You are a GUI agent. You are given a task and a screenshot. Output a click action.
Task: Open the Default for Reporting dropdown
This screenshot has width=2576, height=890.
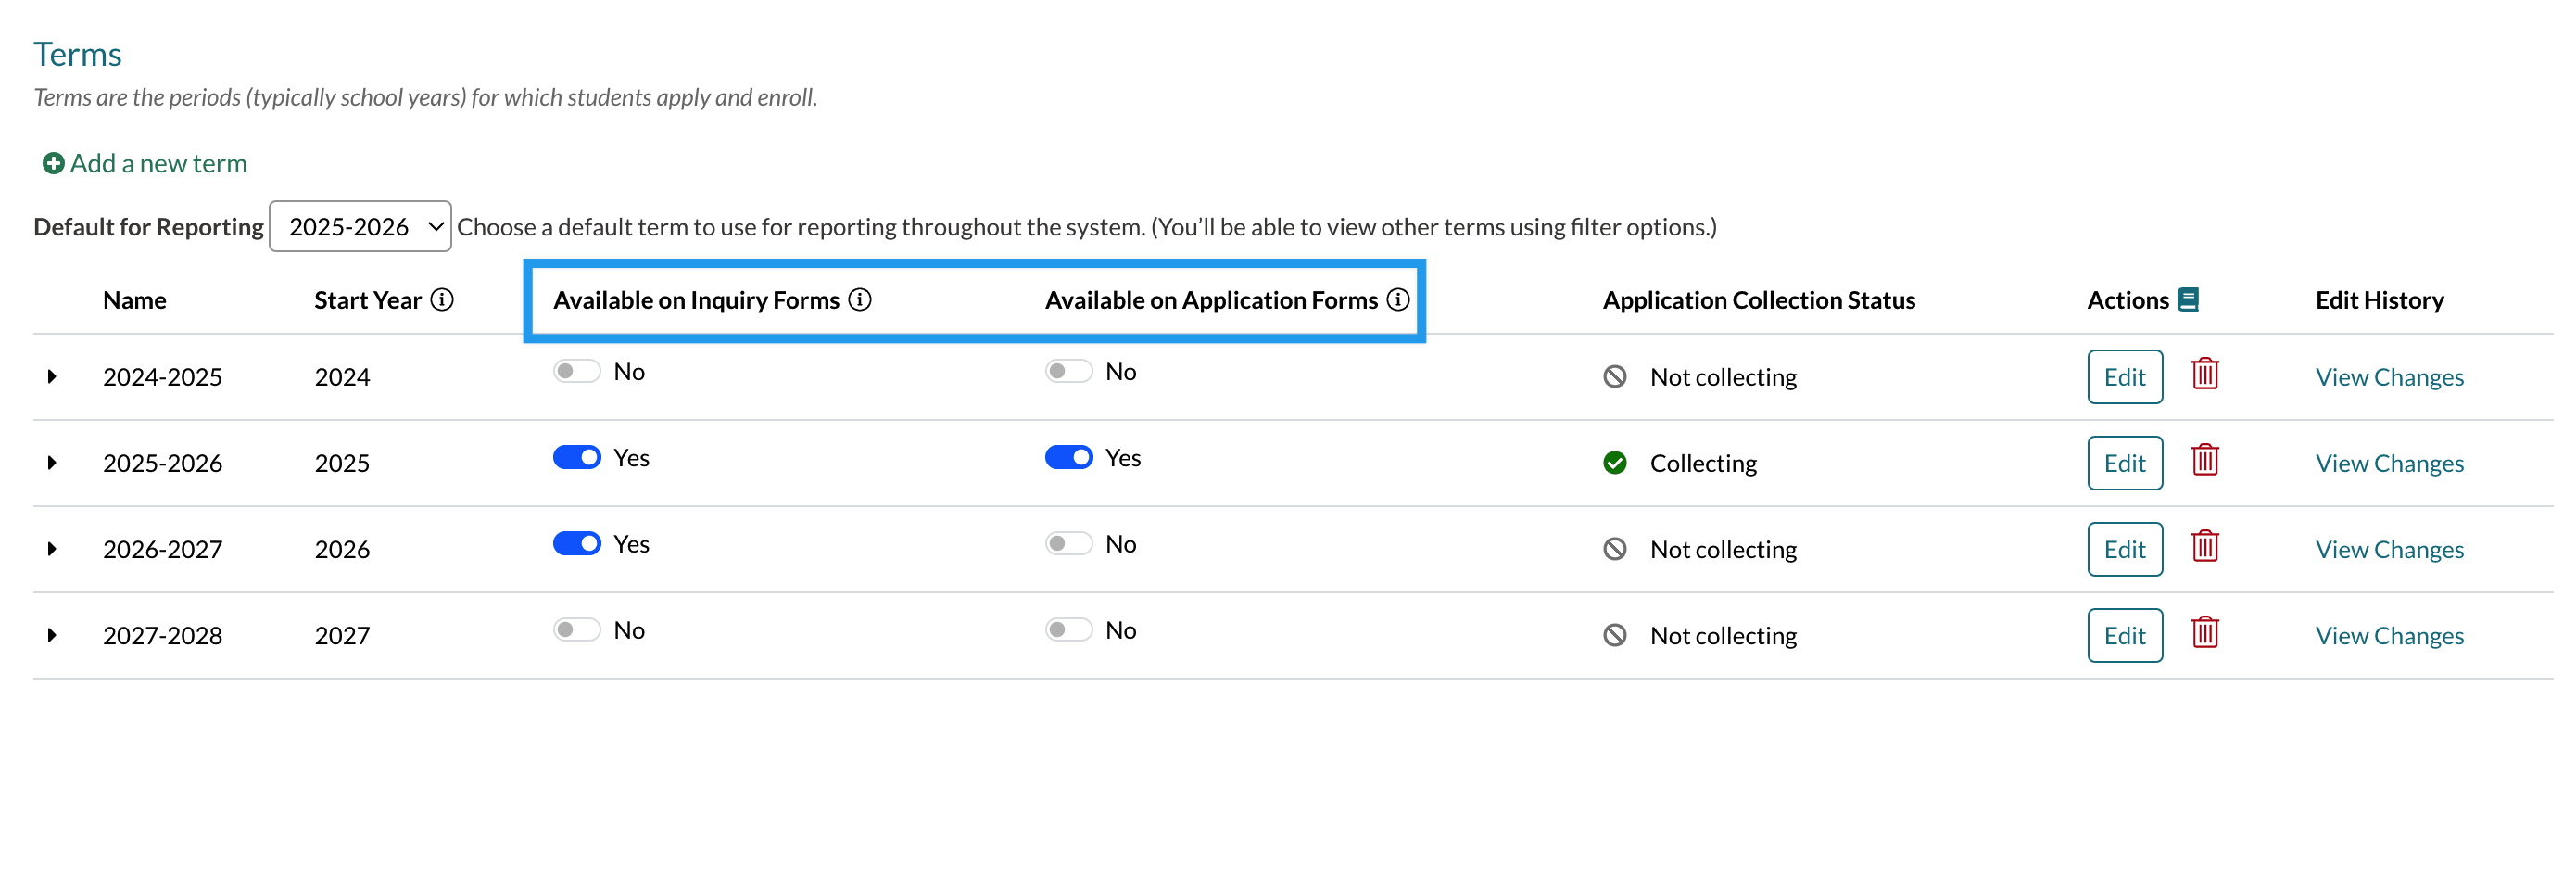[x=360, y=227]
